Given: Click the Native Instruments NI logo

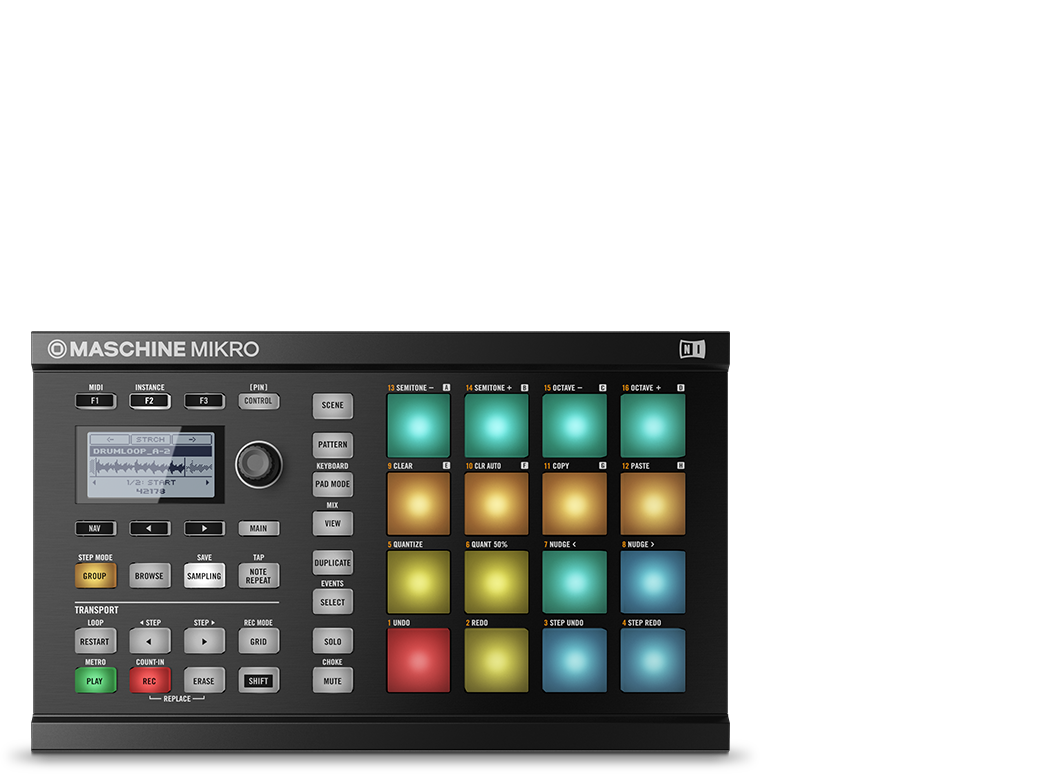Looking at the screenshot, I should pyautogui.click(x=692, y=349).
